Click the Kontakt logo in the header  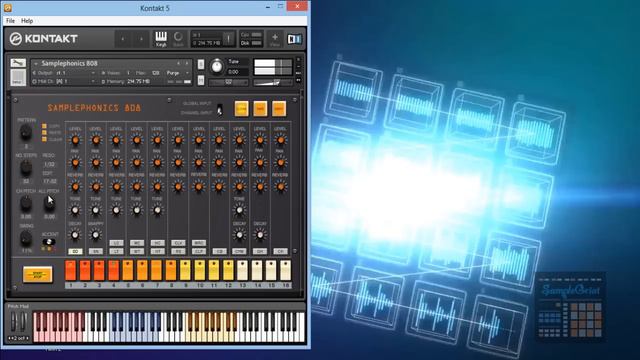coord(43,39)
